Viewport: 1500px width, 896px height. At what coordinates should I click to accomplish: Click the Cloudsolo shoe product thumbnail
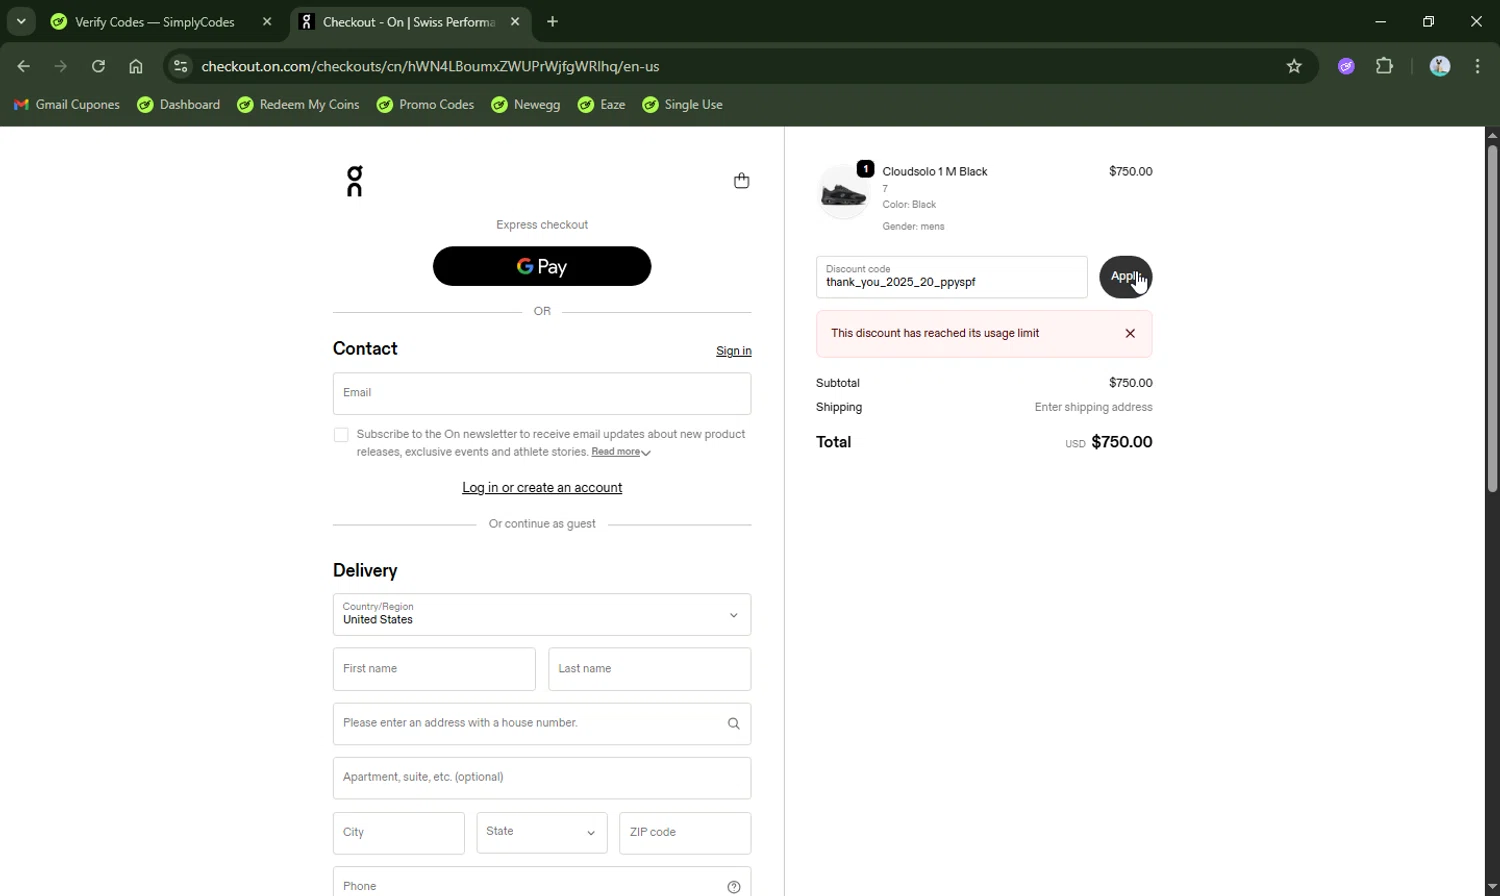[x=843, y=194]
